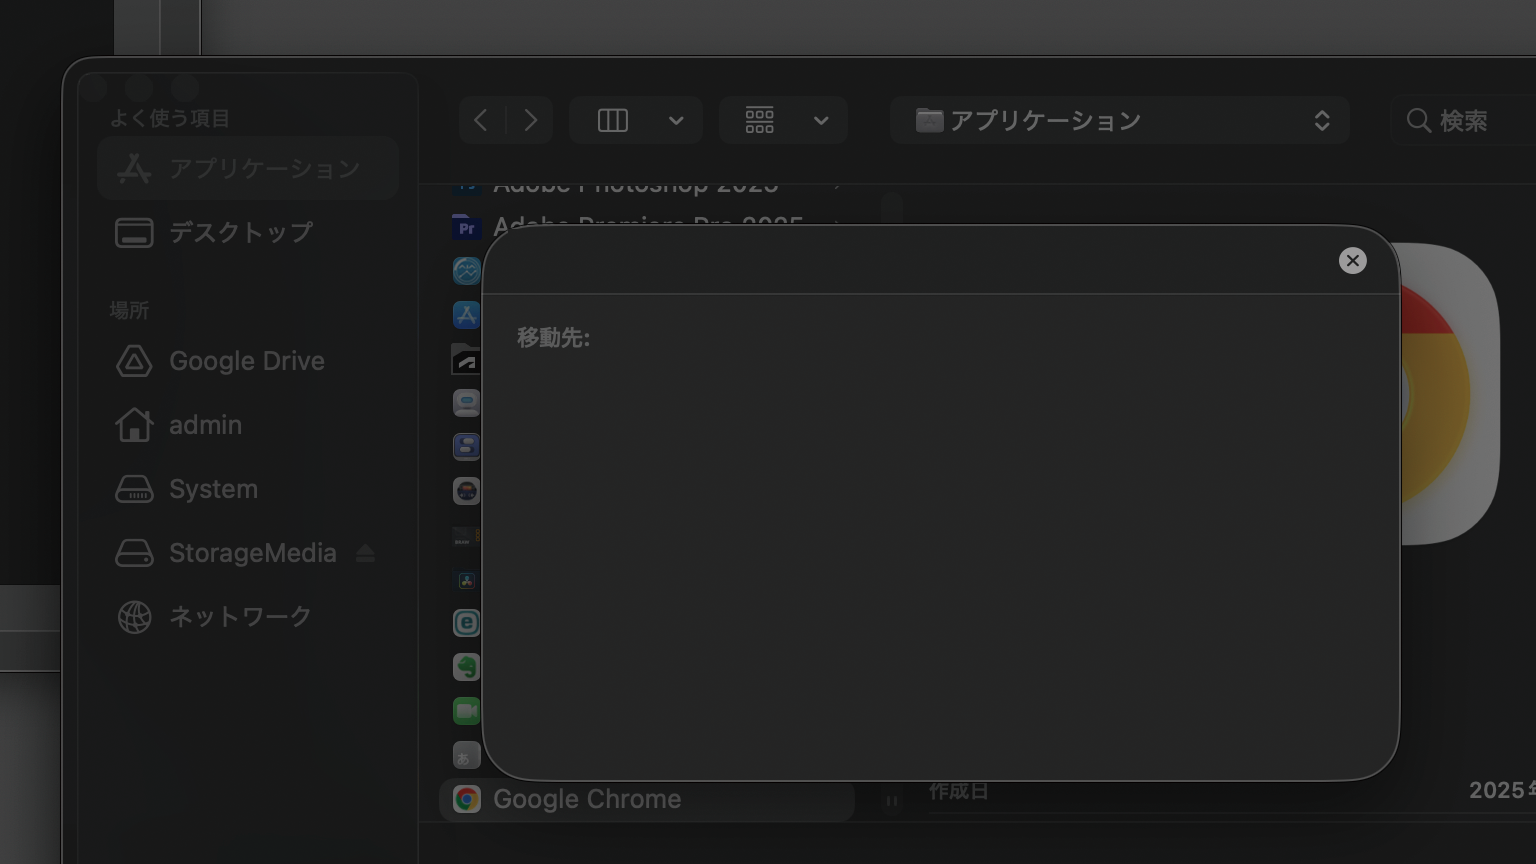Screen dimensions: 1536x864
Task: Select the Google Chrome list row
Action: [645, 799]
